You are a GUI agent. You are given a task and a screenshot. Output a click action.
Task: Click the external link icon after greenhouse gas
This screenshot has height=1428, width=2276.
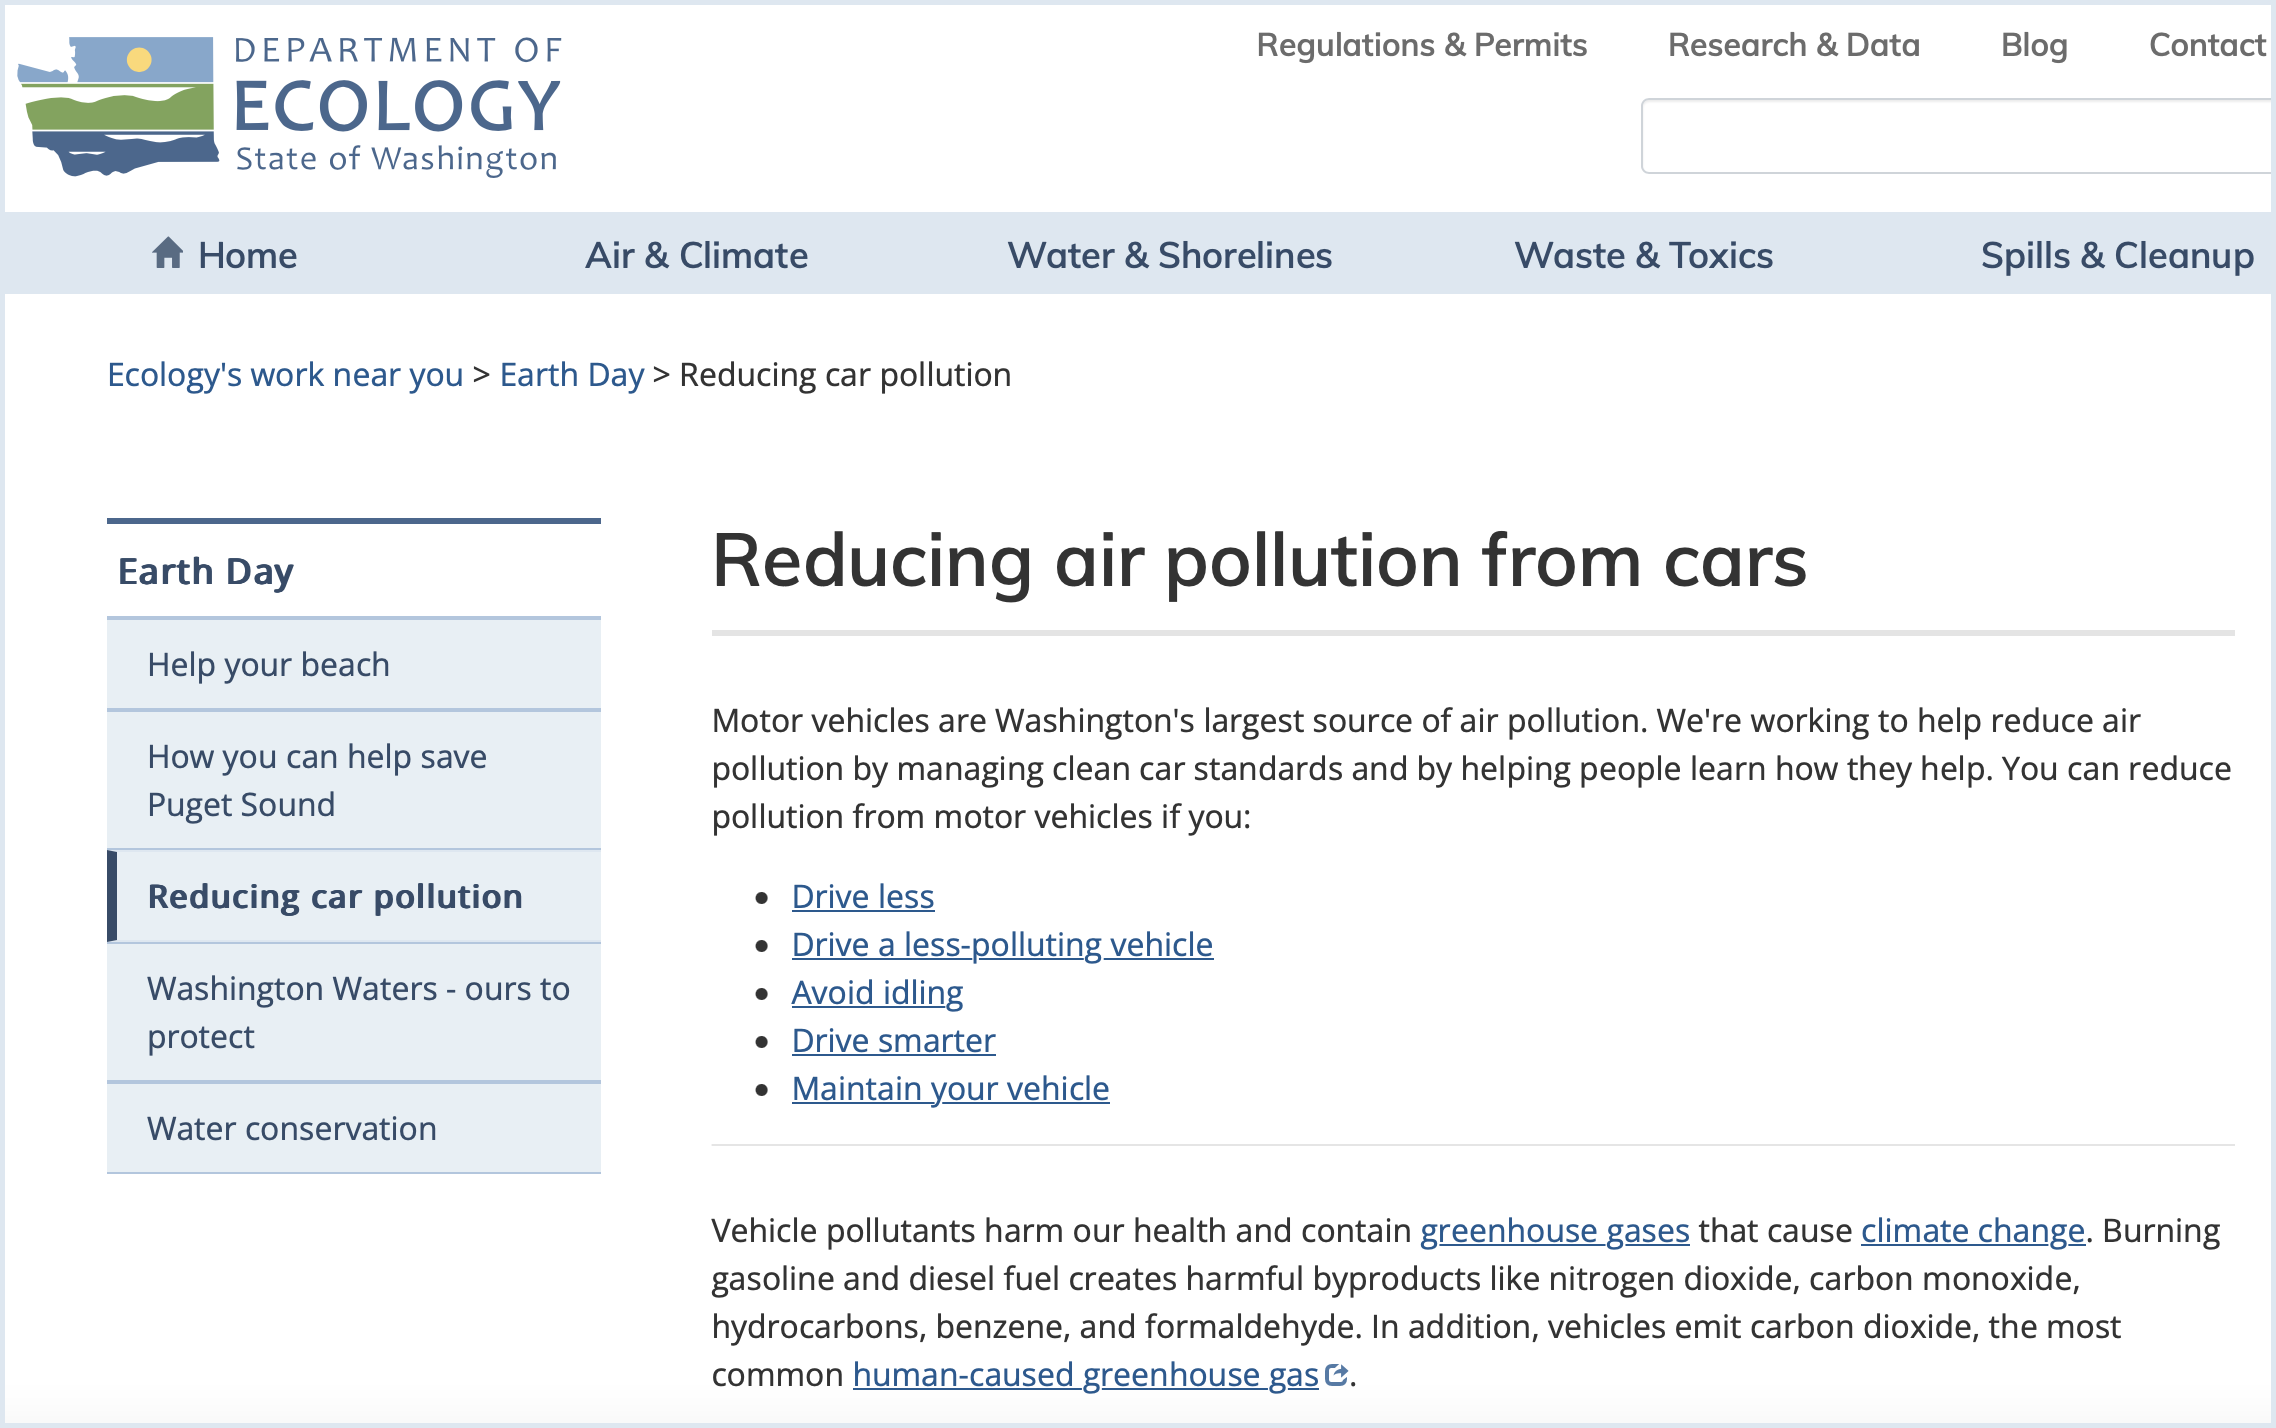coord(1336,1375)
